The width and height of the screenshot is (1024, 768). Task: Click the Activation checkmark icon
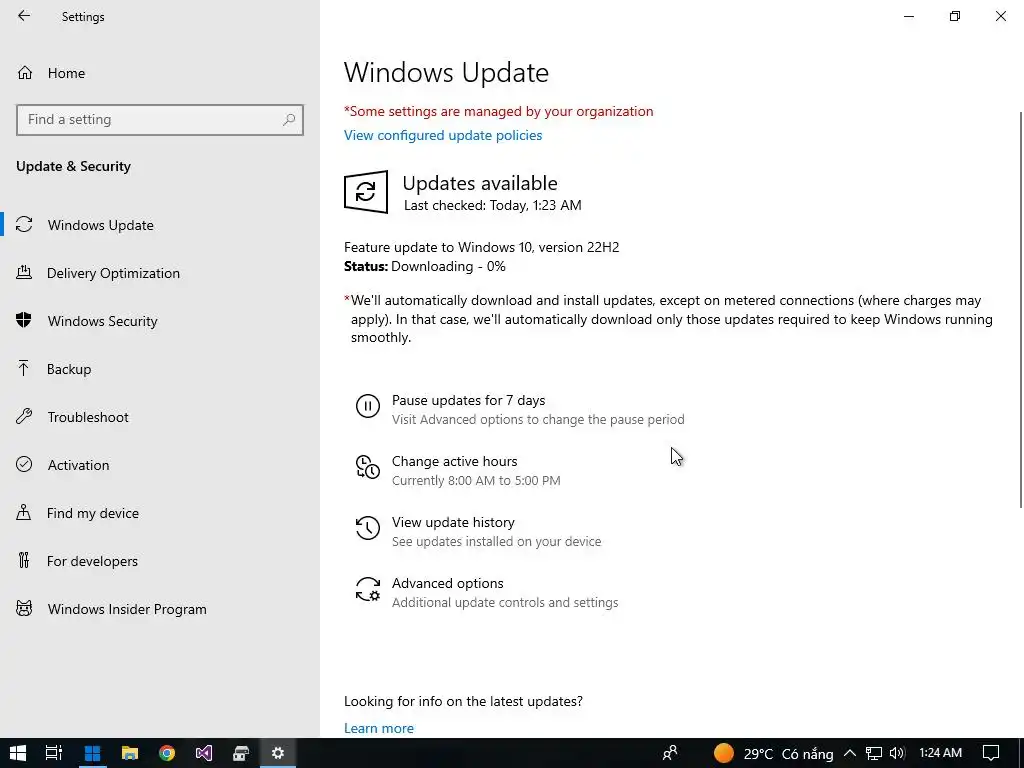pyautogui.click(x=24, y=464)
